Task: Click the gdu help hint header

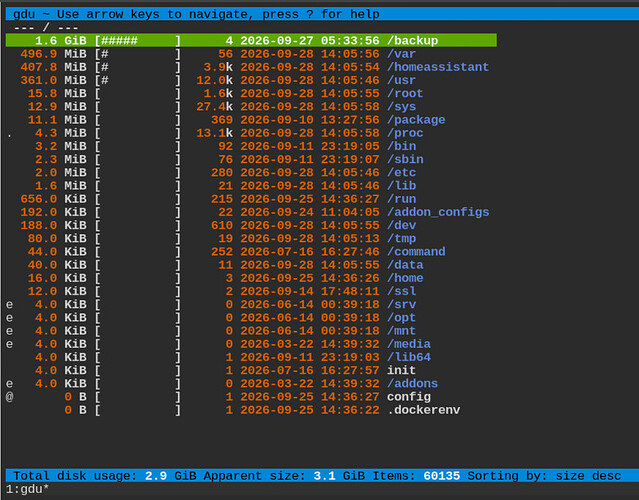Action: click(196, 14)
